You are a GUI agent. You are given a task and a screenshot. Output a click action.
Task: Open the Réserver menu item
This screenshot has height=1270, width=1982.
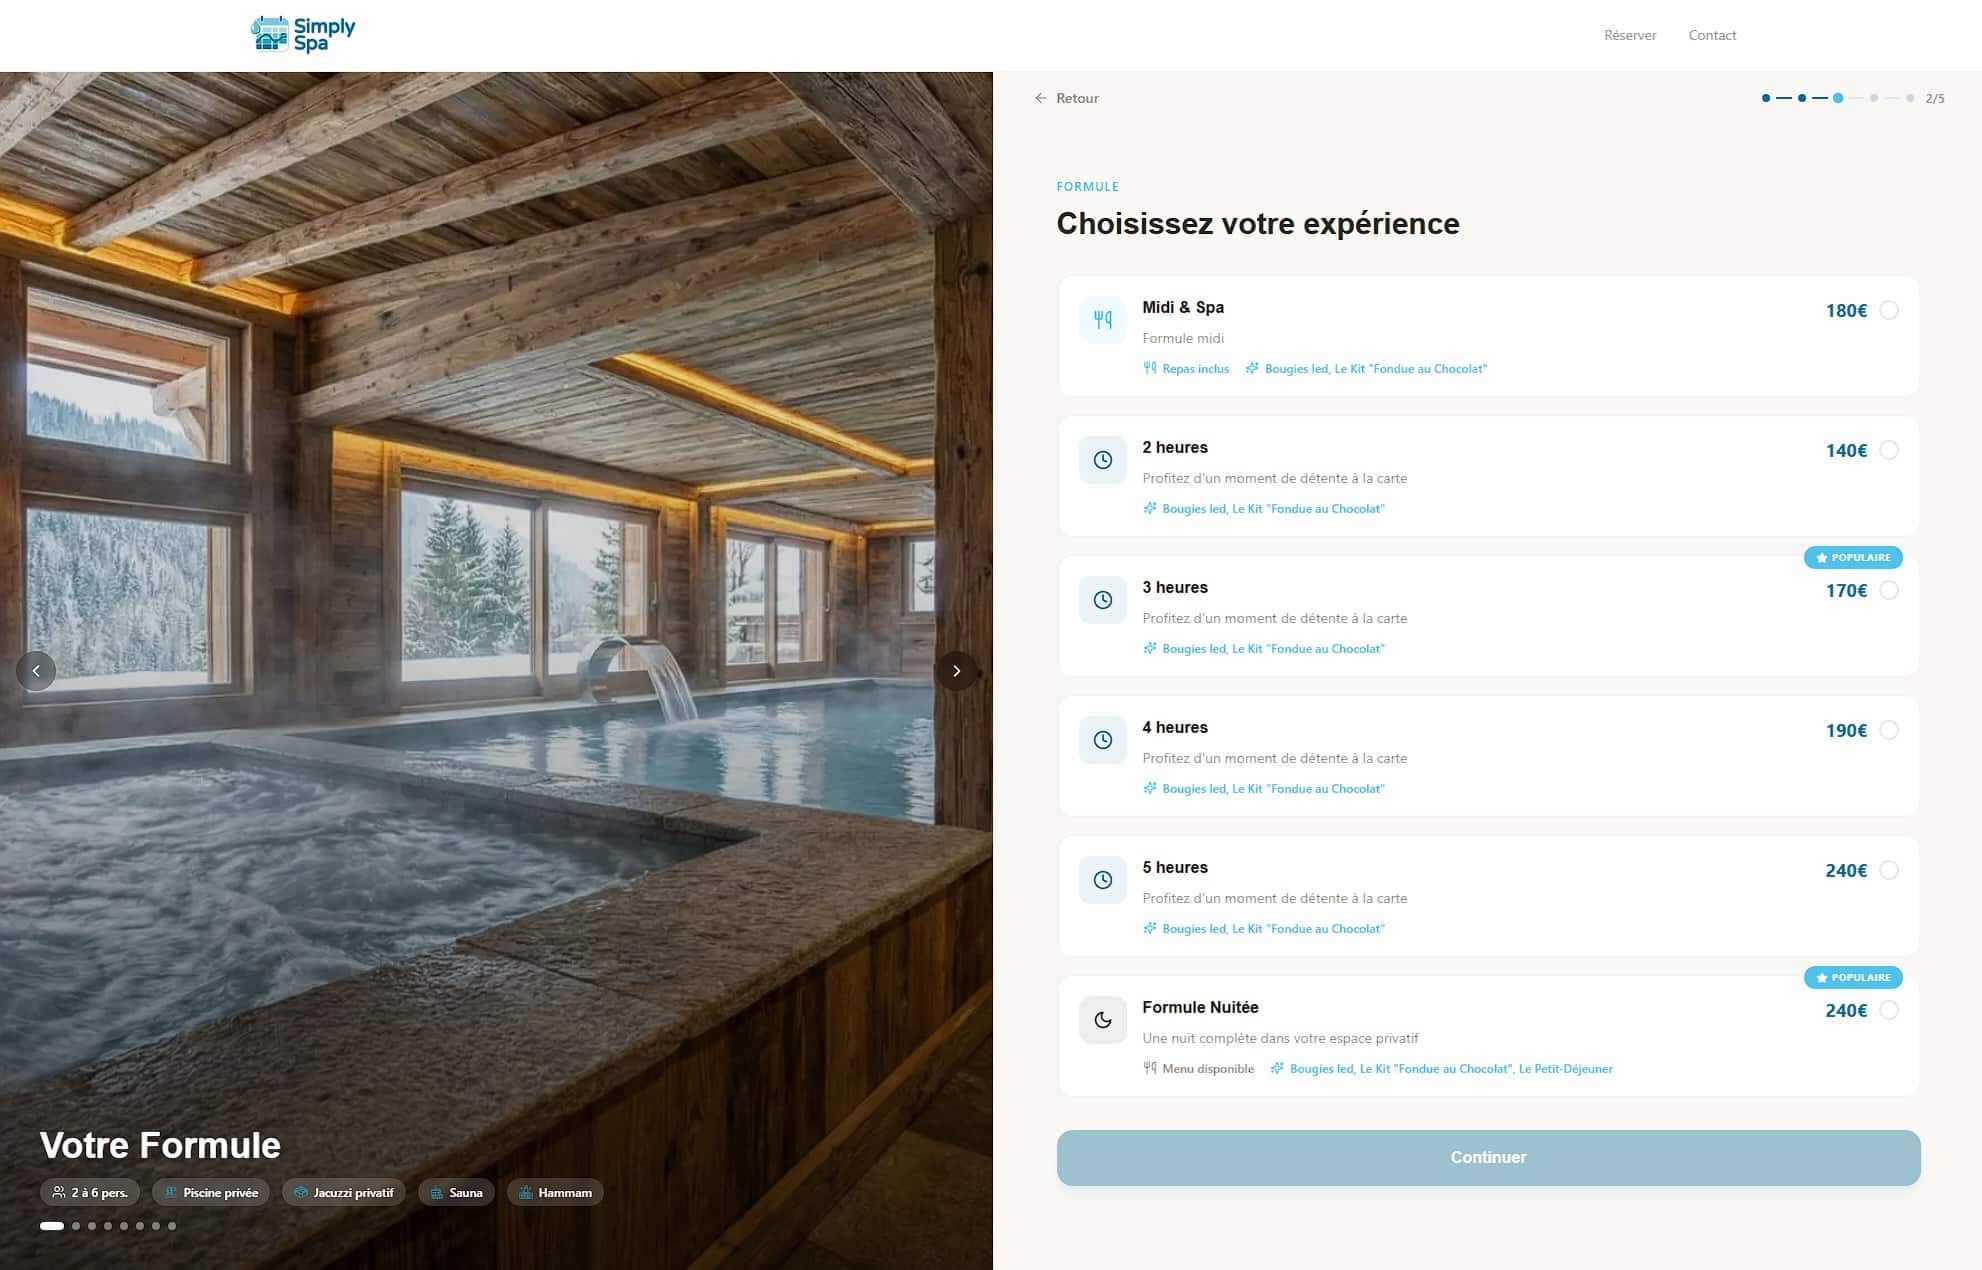coord(1629,35)
